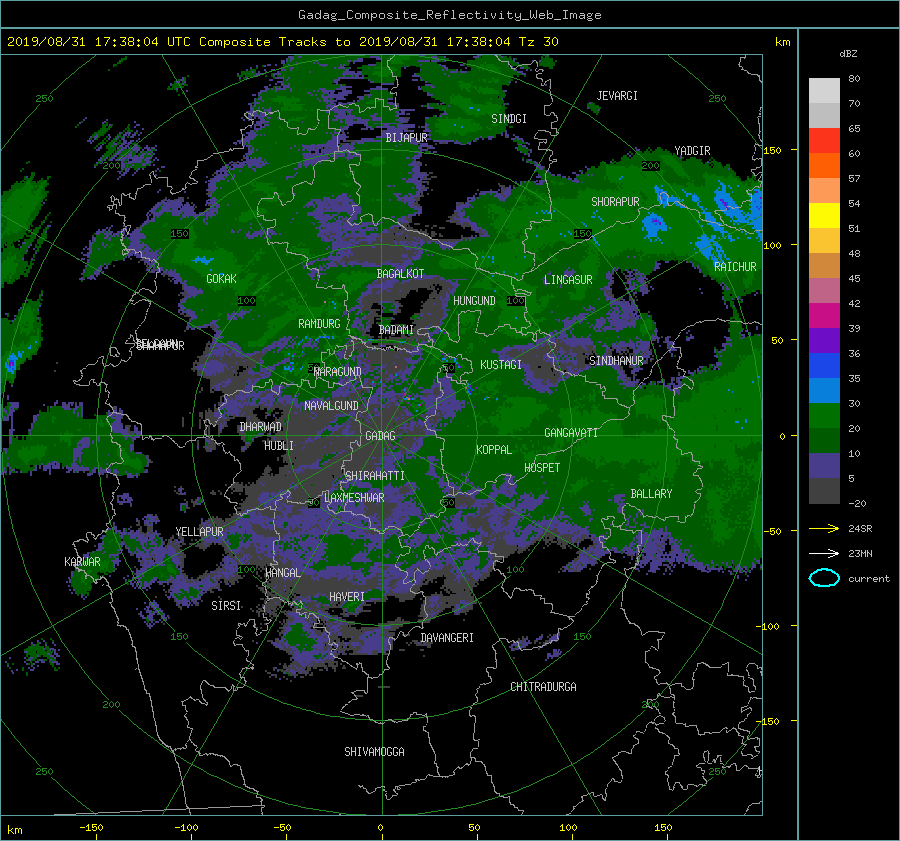Click the BALLARY city label
Screen dimensions: 900x841
[651, 494]
